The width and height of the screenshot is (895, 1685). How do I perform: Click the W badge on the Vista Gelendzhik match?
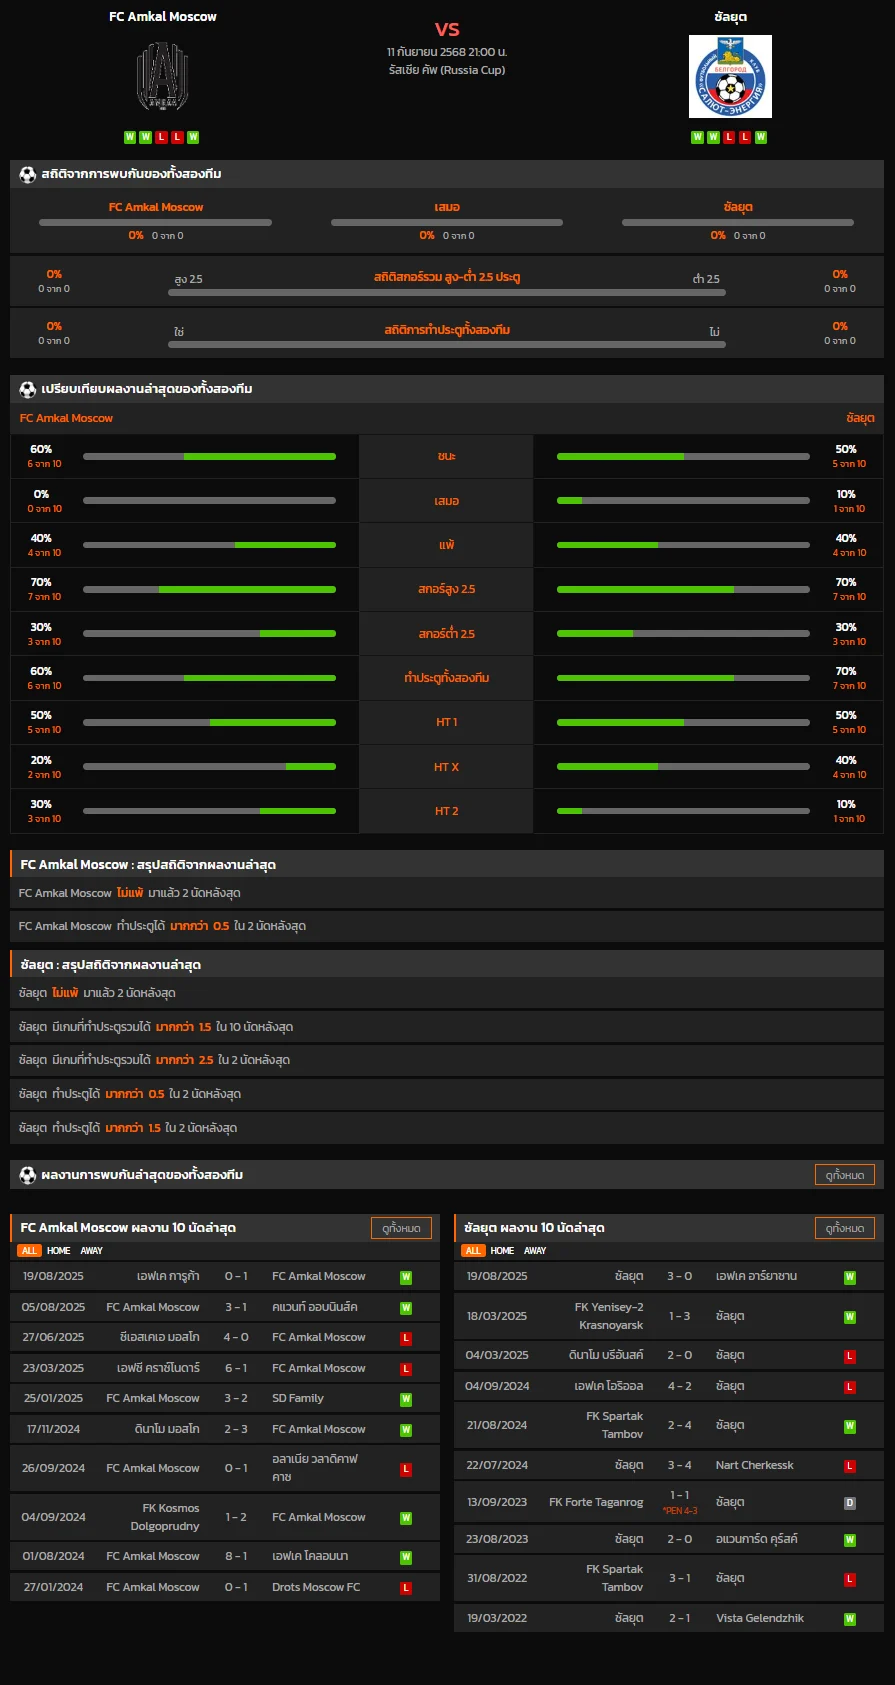[x=850, y=1619]
